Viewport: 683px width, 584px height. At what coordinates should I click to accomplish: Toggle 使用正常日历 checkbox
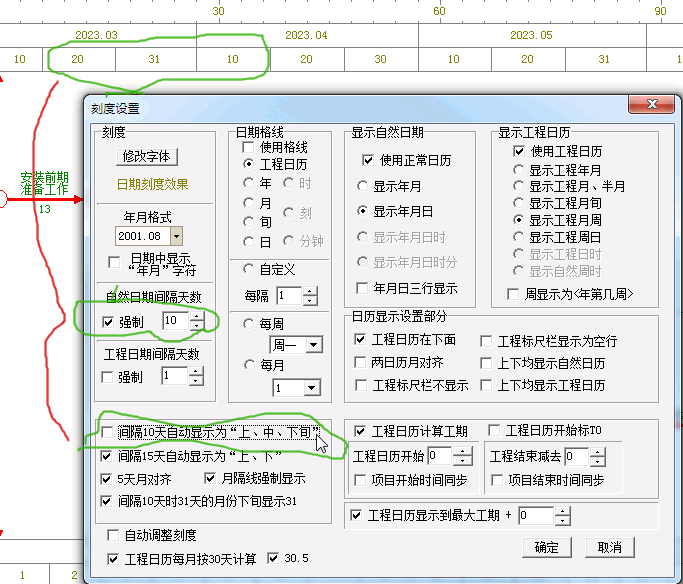[x=368, y=160]
